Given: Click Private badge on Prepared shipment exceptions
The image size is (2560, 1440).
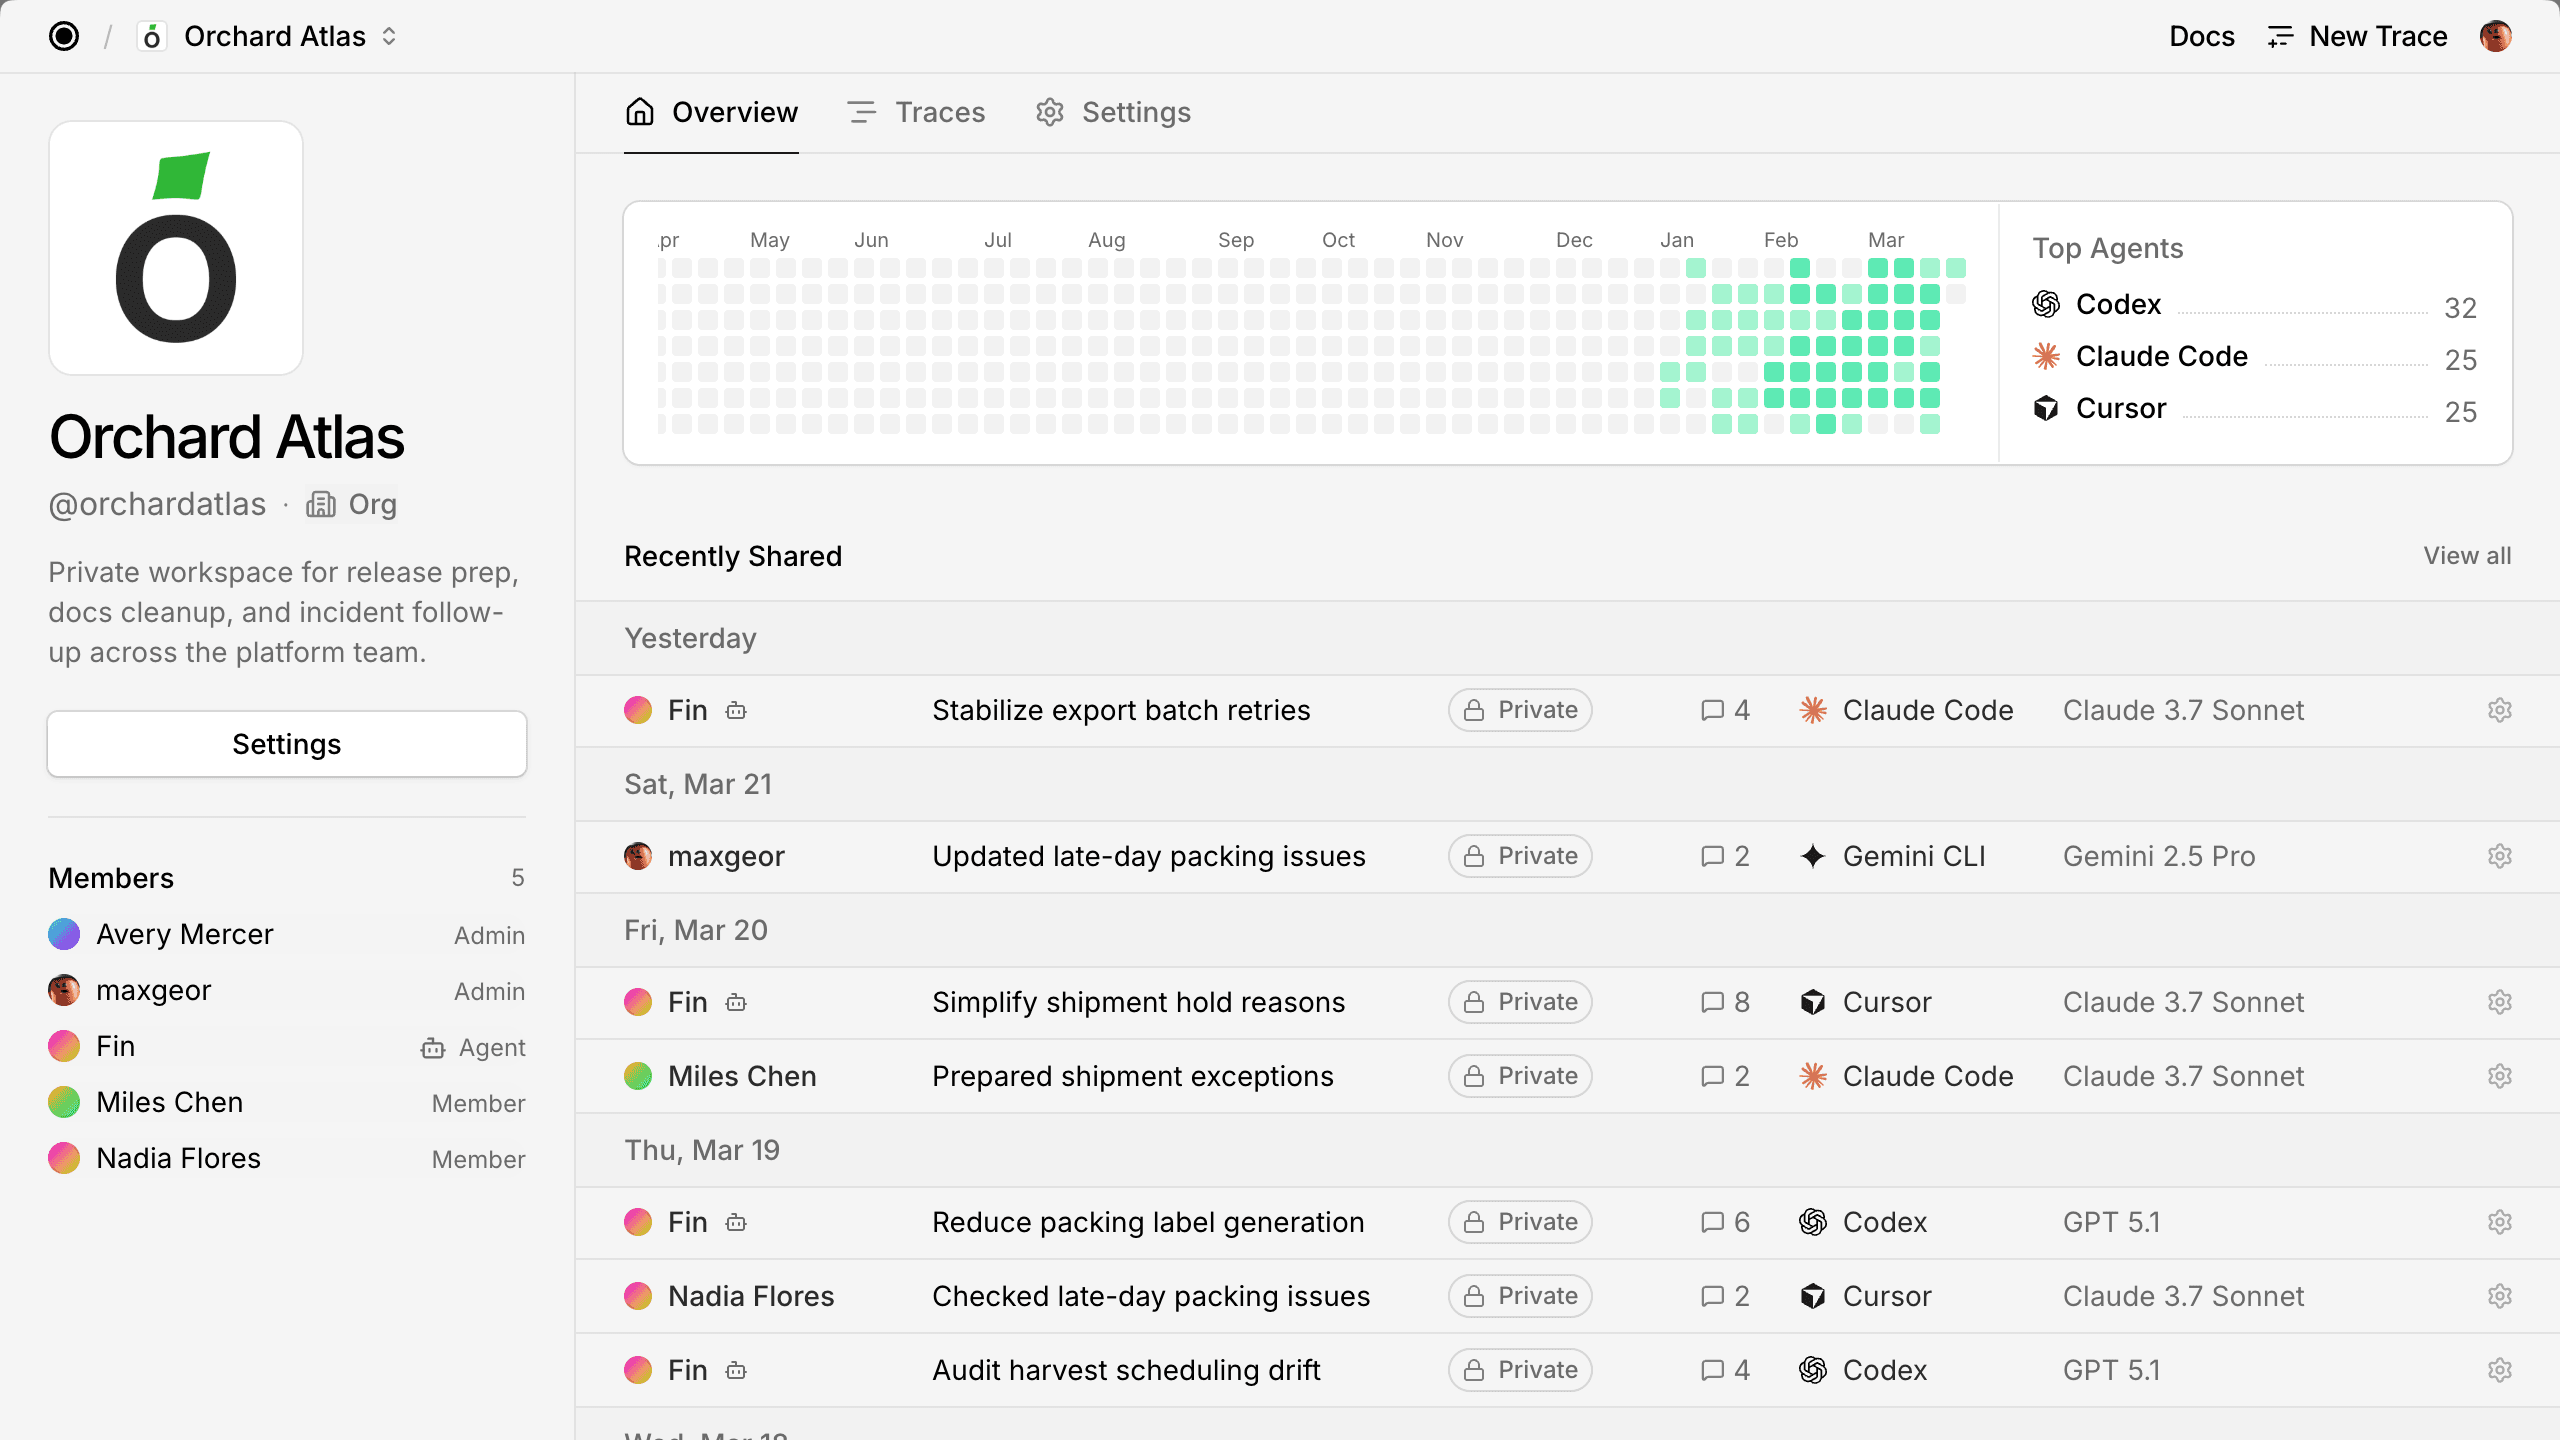Looking at the screenshot, I should [x=1520, y=1076].
